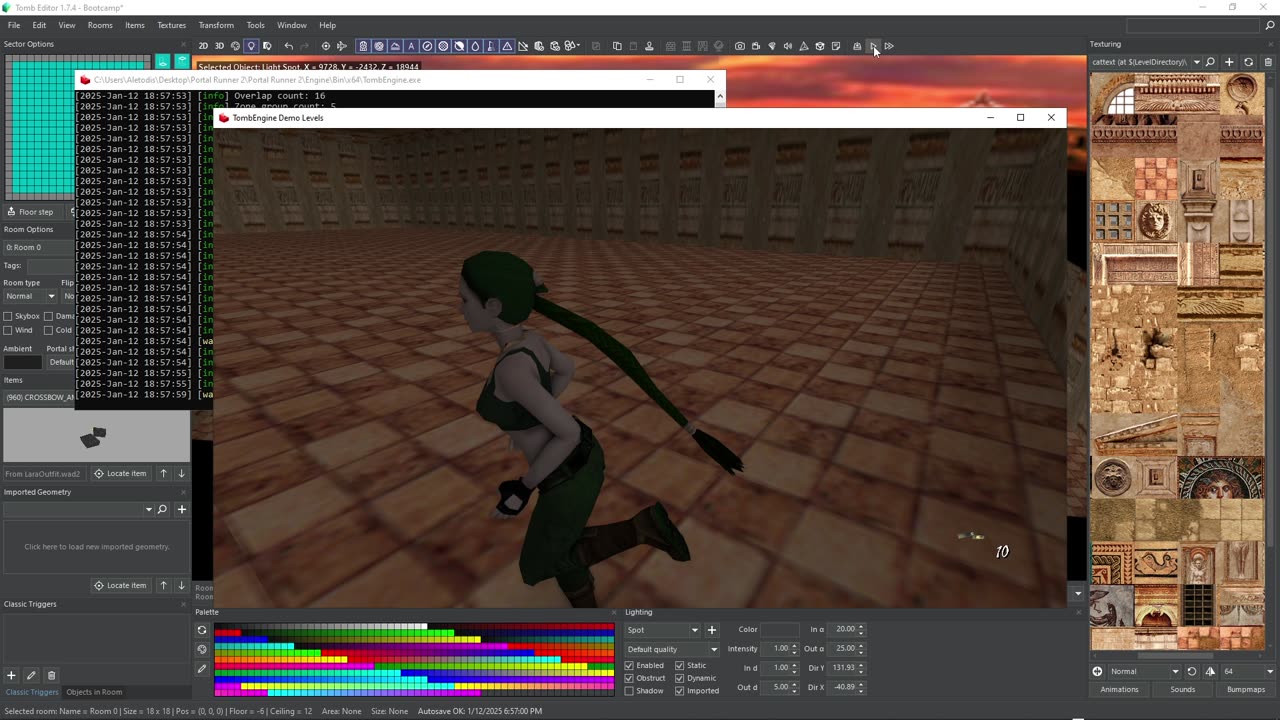Switch to the Classic Triggers tab
This screenshot has width=1280, height=720.
tap(32, 692)
